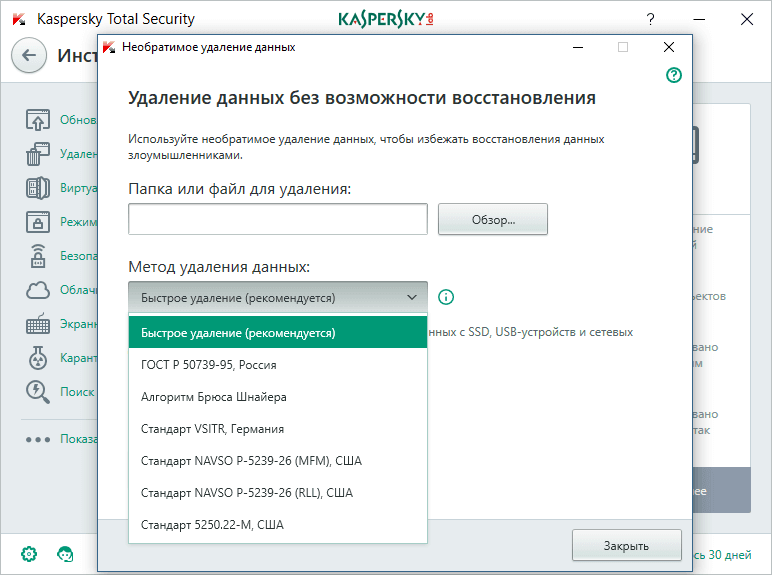
Task: Click the locked window mode icon in the sidebar
Action: coord(38,222)
